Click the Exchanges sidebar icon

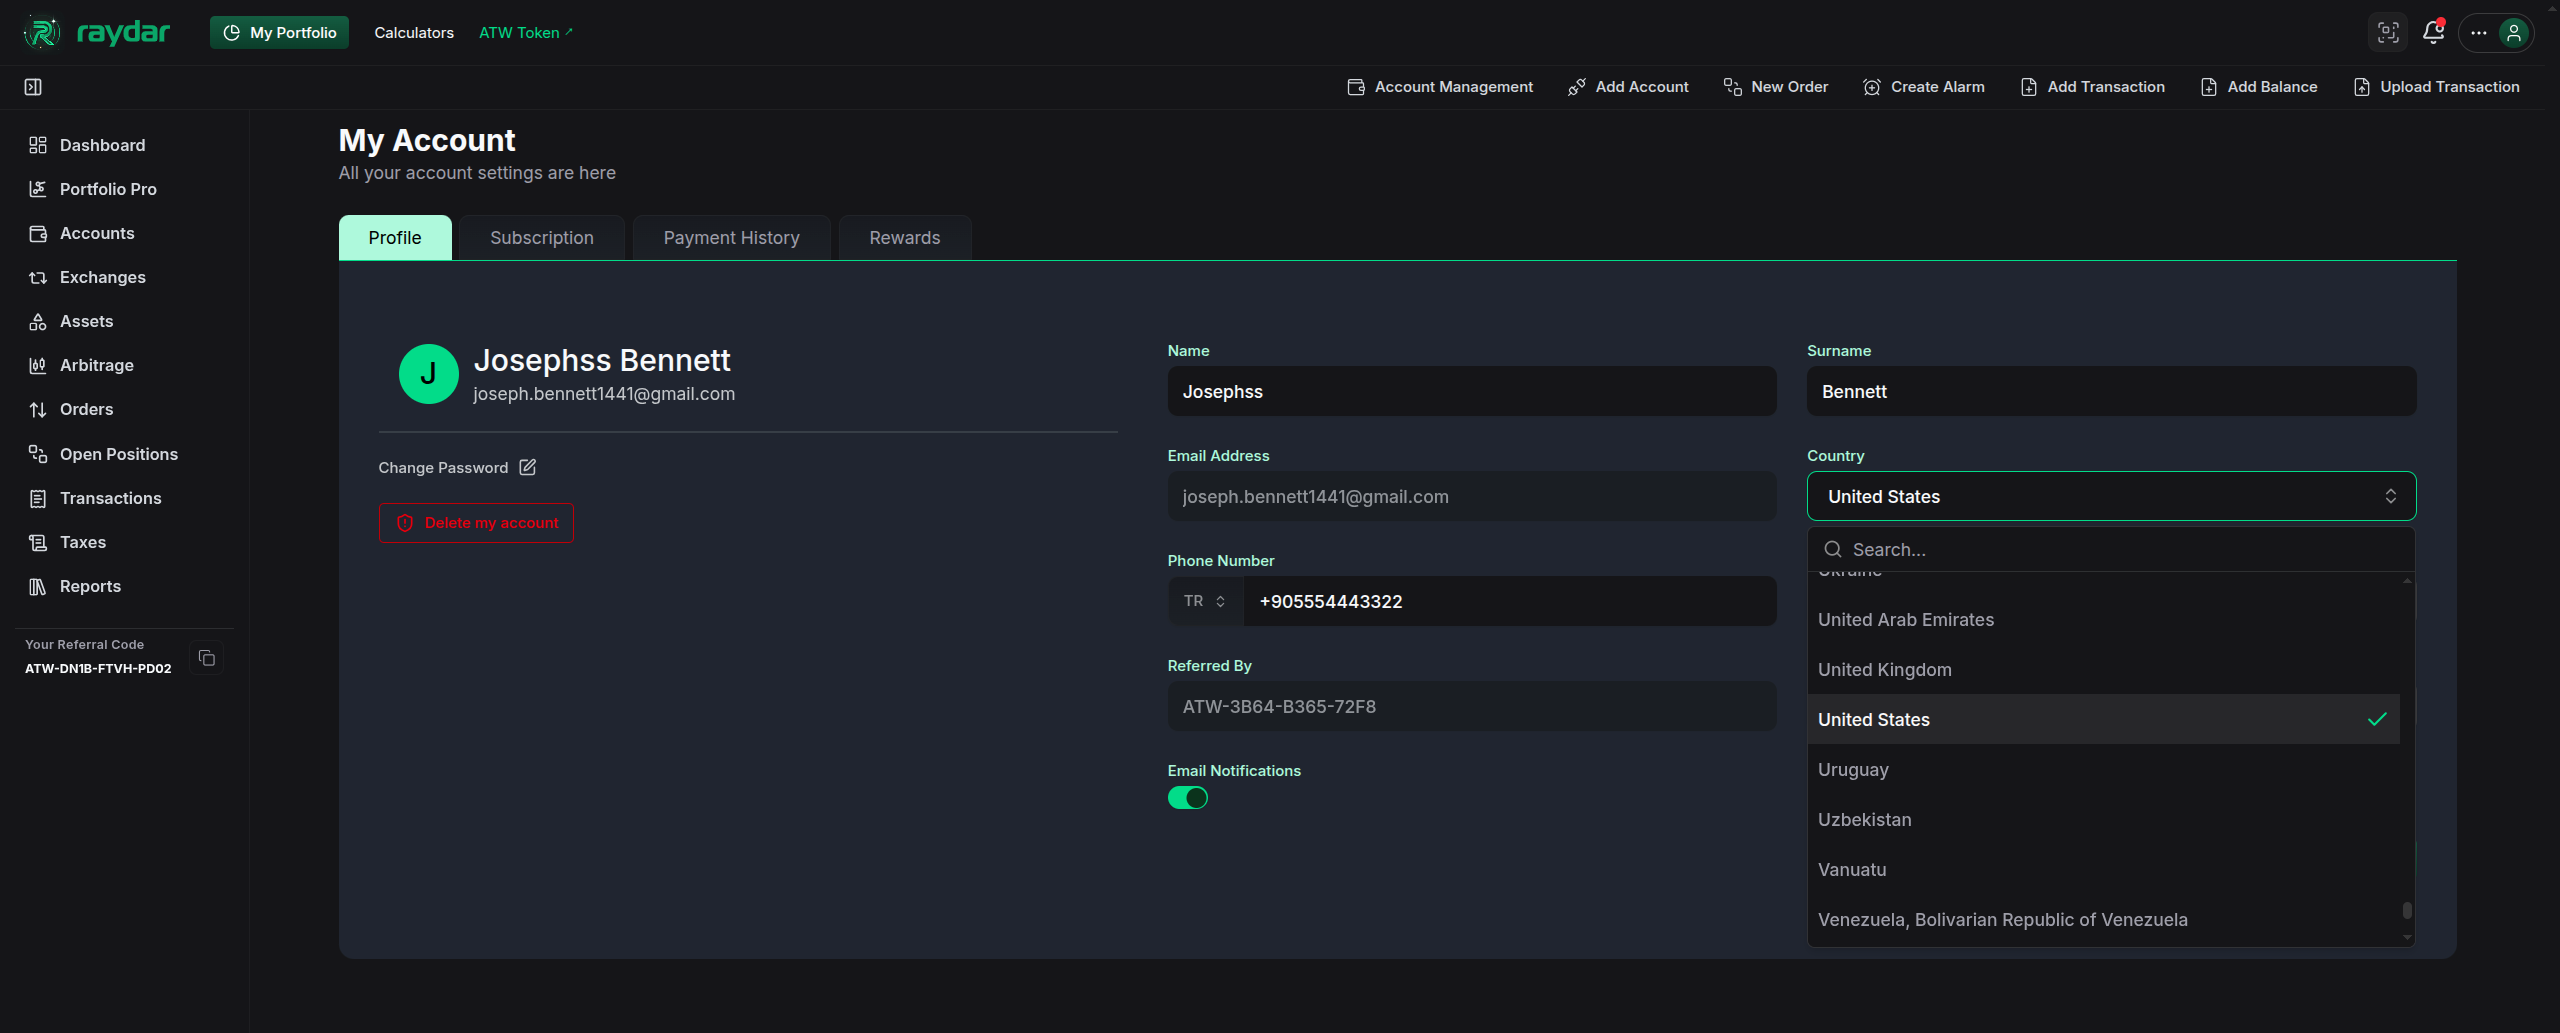pyautogui.click(x=38, y=277)
